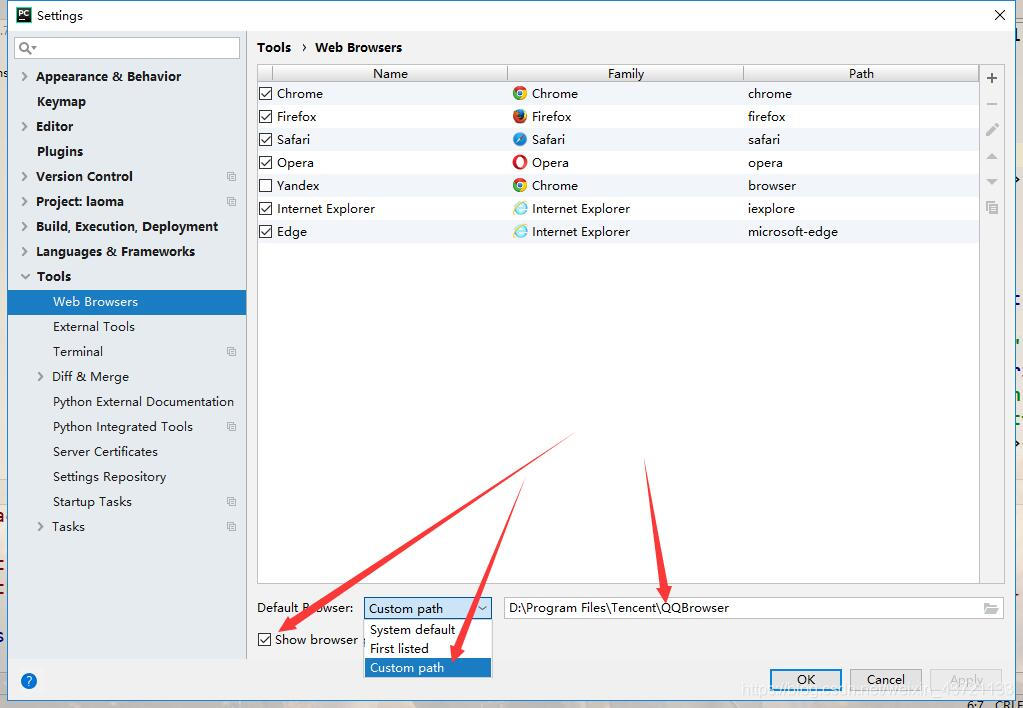Click the Cancel button

(885, 679)
